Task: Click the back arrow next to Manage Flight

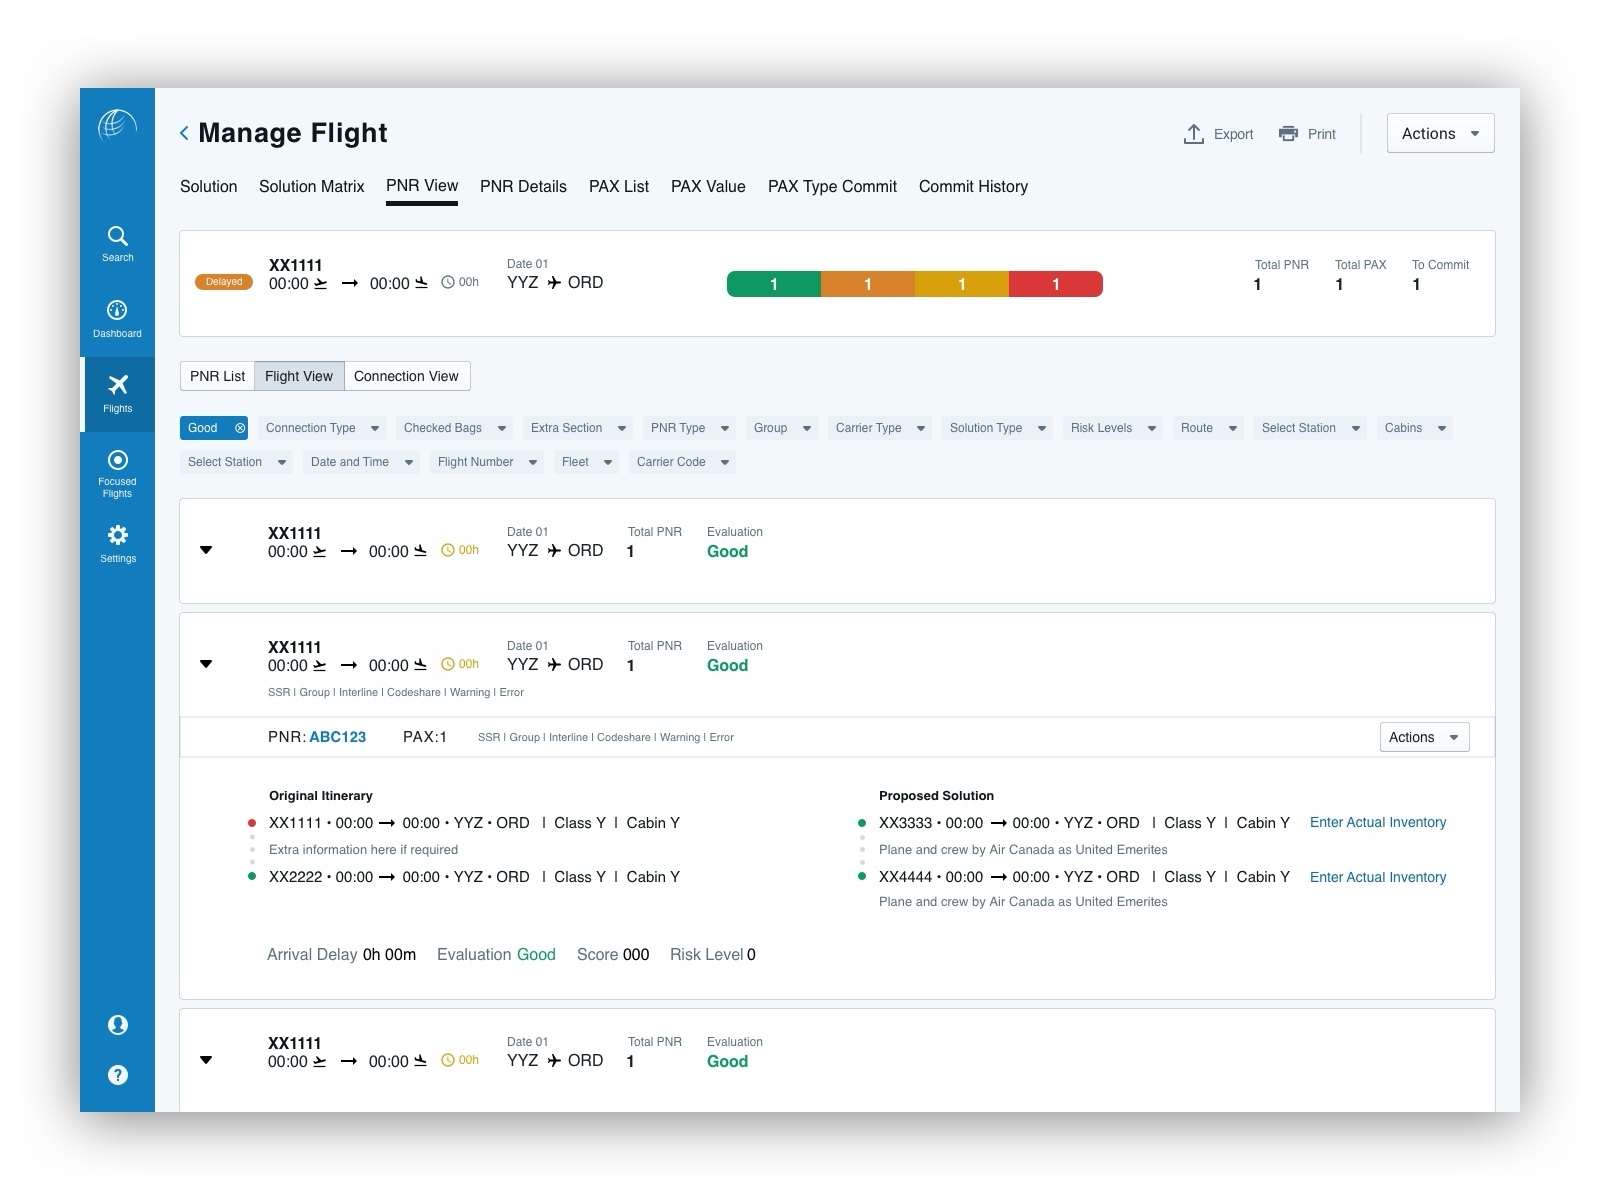Action: (184, 132)
